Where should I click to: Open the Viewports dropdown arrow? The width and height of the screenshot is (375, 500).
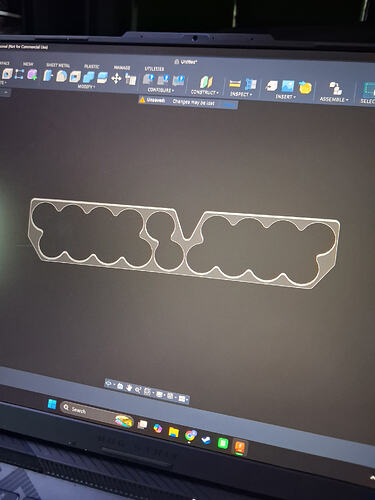coord(187,399)
